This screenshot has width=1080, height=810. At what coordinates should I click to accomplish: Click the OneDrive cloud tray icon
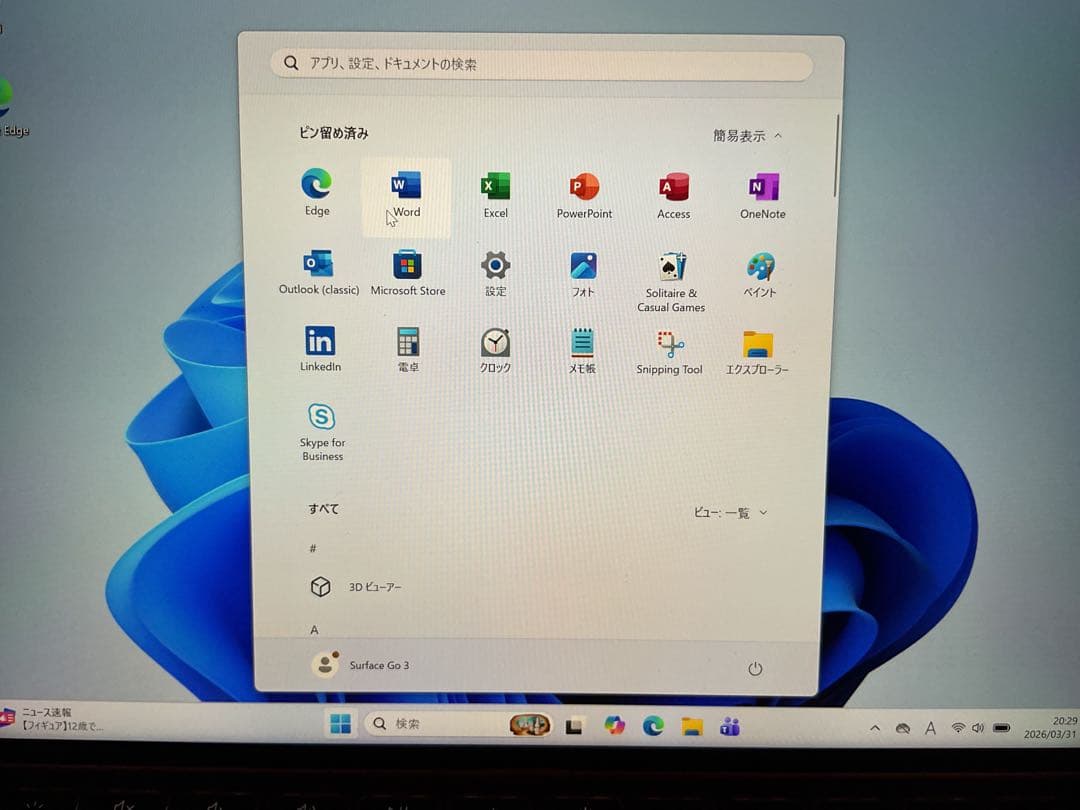902,729
